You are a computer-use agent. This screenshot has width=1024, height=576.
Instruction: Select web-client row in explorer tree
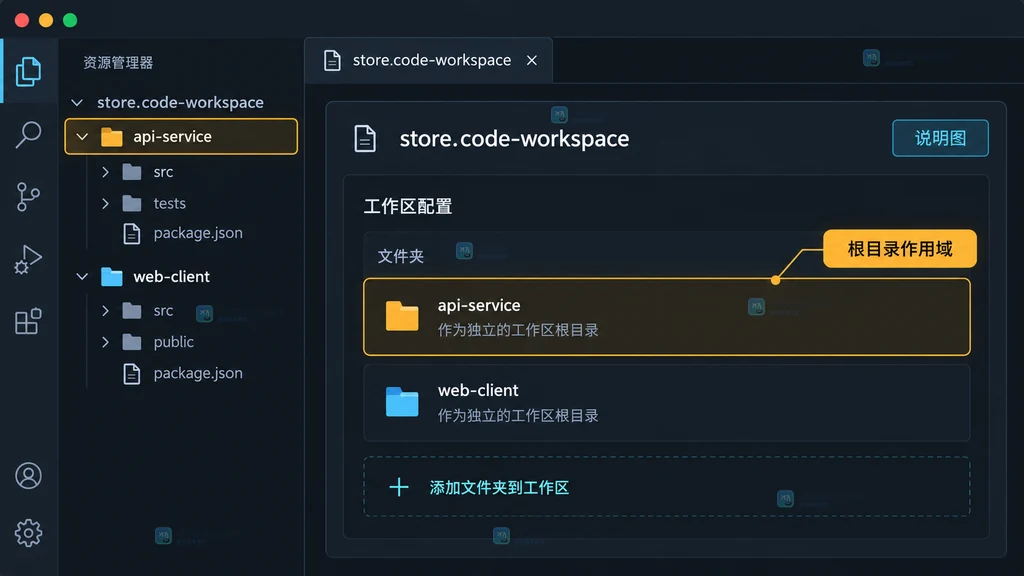181,277
